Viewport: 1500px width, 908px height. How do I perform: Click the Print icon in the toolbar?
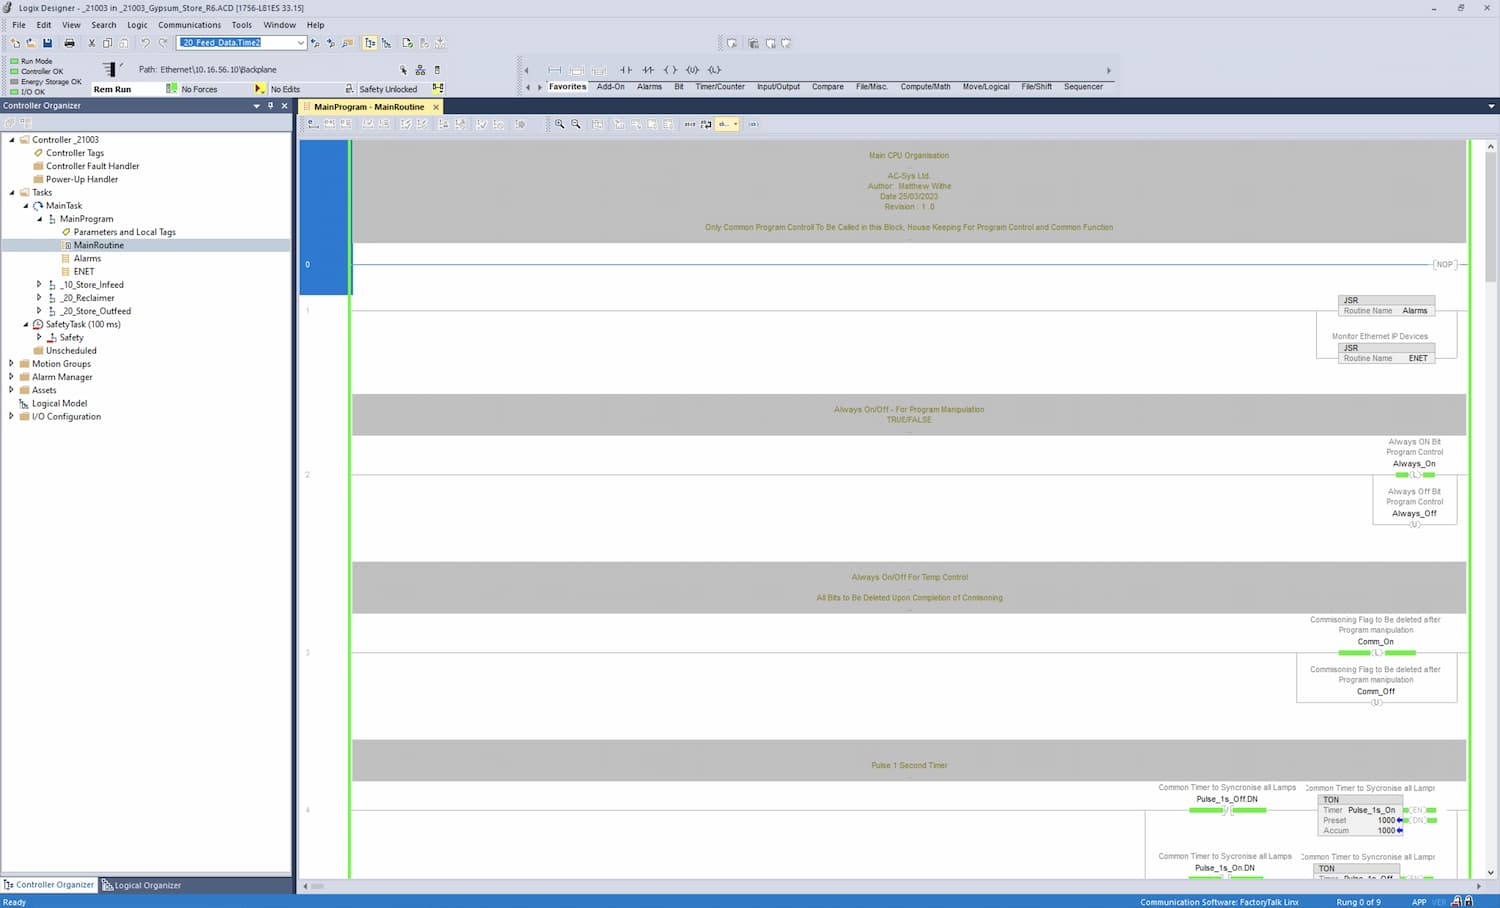click(x=69, y=43)
